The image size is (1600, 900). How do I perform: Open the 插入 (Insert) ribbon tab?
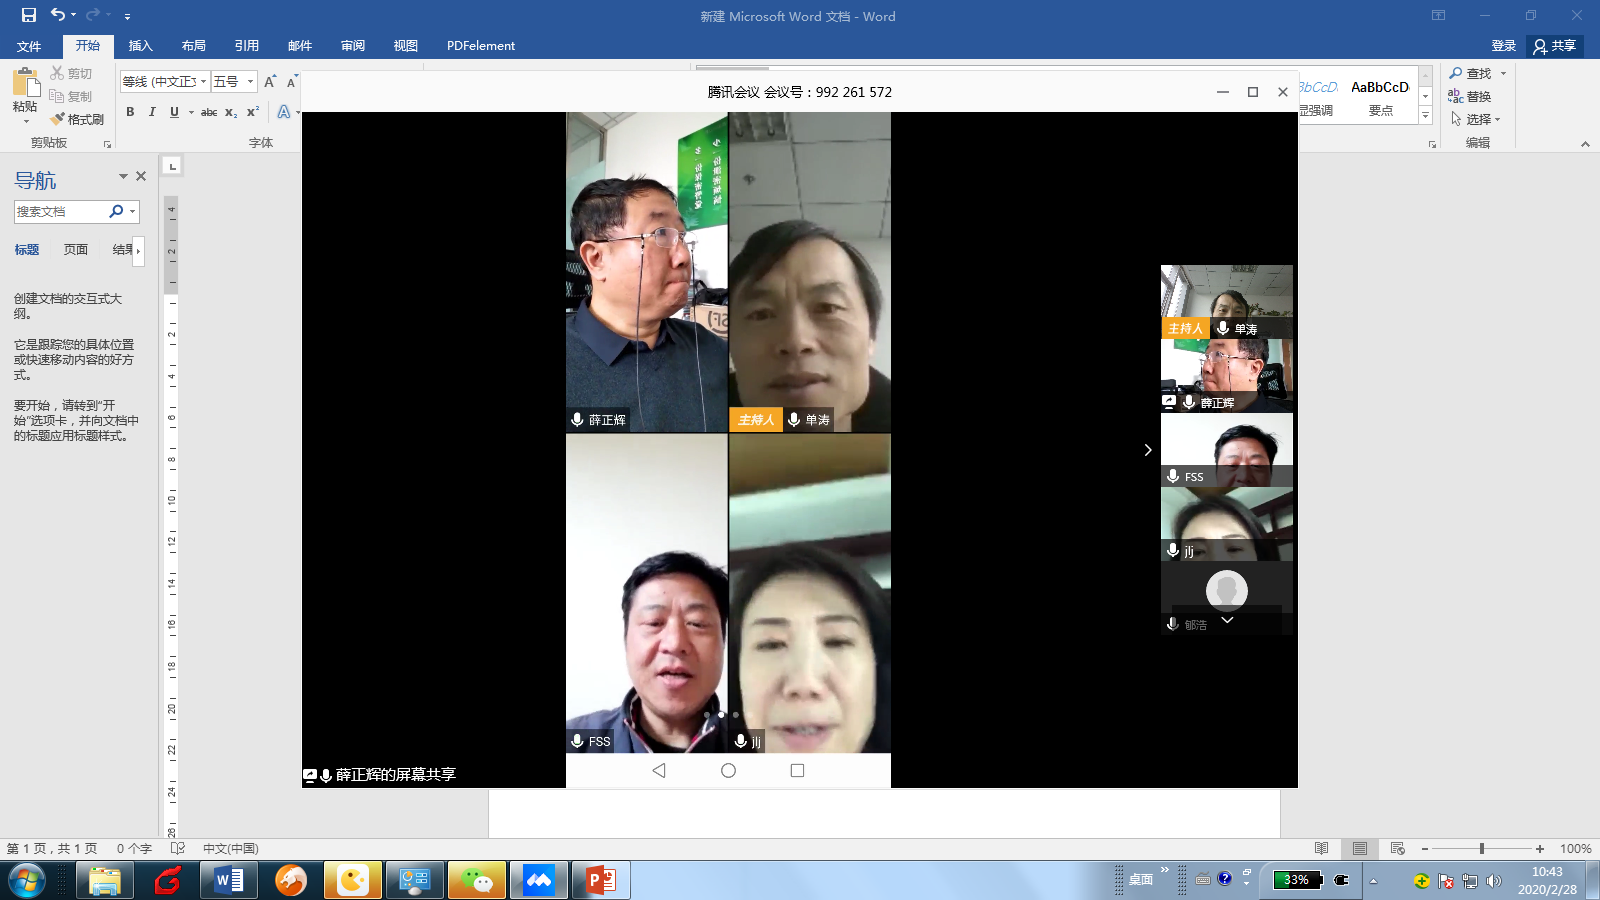140,46
